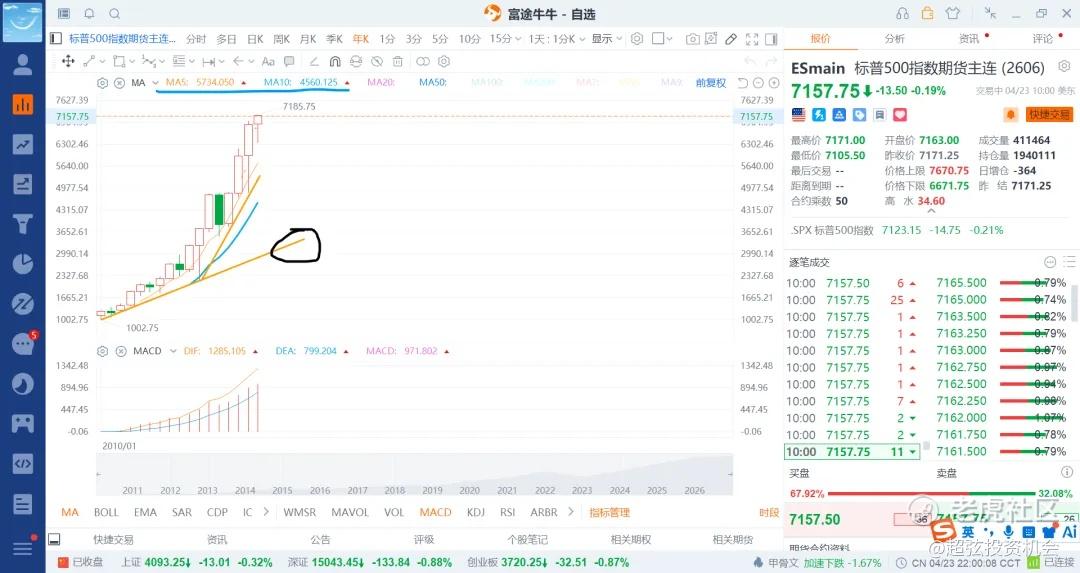Toggle the bottom panel collapse icon

pos(54,539)
